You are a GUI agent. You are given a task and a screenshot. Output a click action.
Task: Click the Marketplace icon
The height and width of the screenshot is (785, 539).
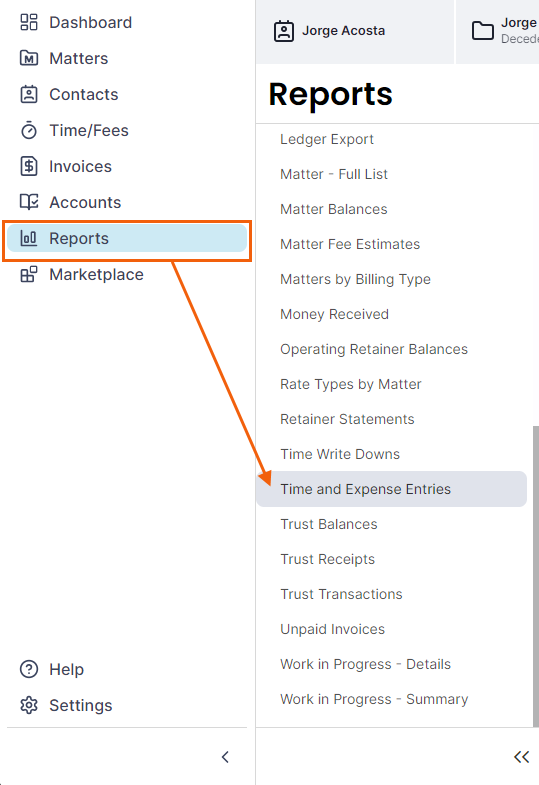[29, 274]
